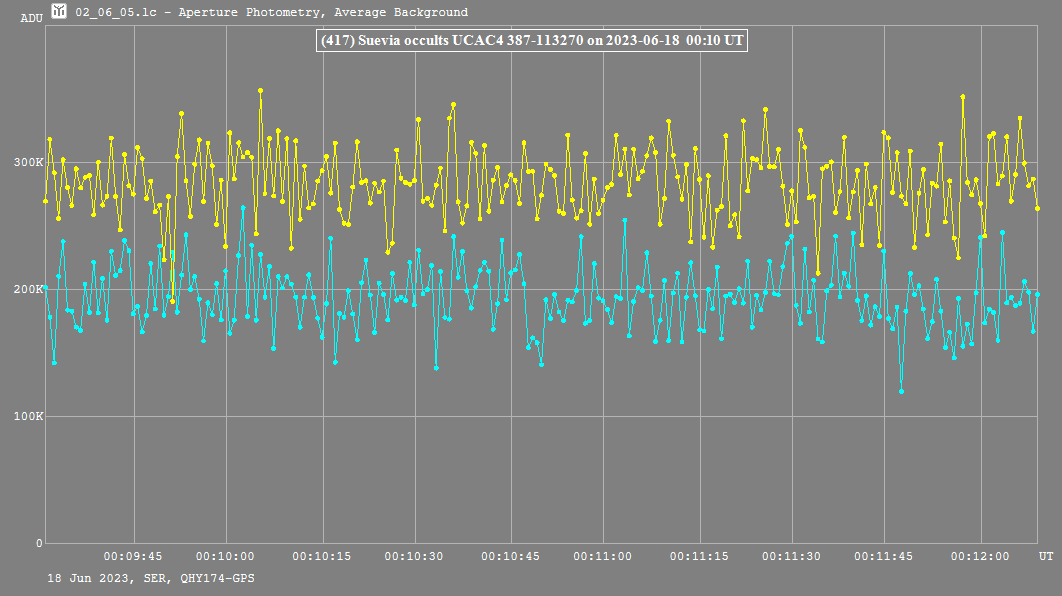Screen dimensions: 1062x596
Task: Click the 00:10:30 time axis label
Action: [415, 556]
